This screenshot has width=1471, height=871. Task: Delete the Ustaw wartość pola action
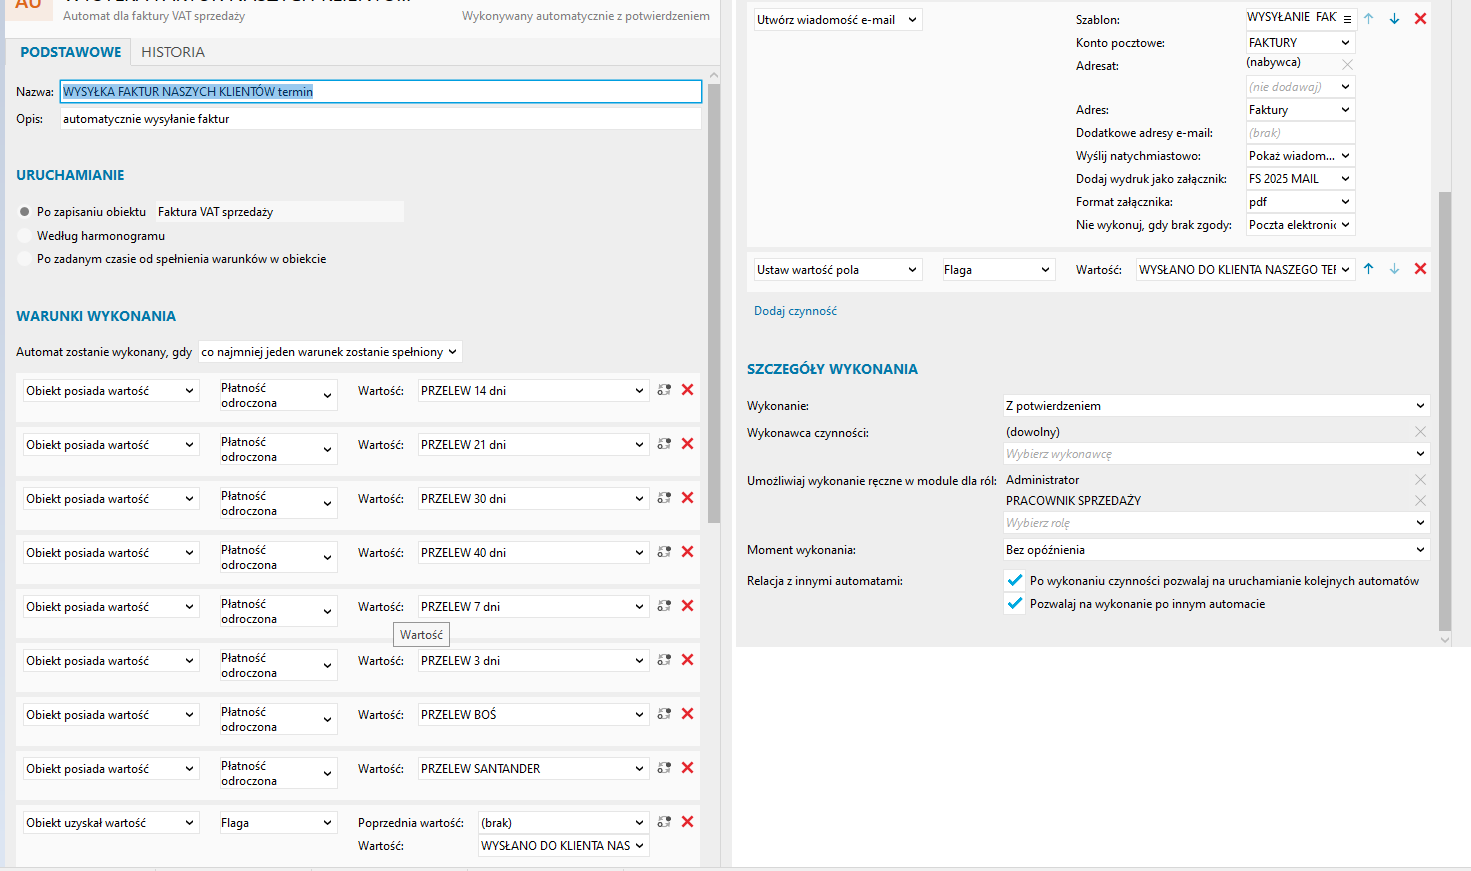[1420, 269]
